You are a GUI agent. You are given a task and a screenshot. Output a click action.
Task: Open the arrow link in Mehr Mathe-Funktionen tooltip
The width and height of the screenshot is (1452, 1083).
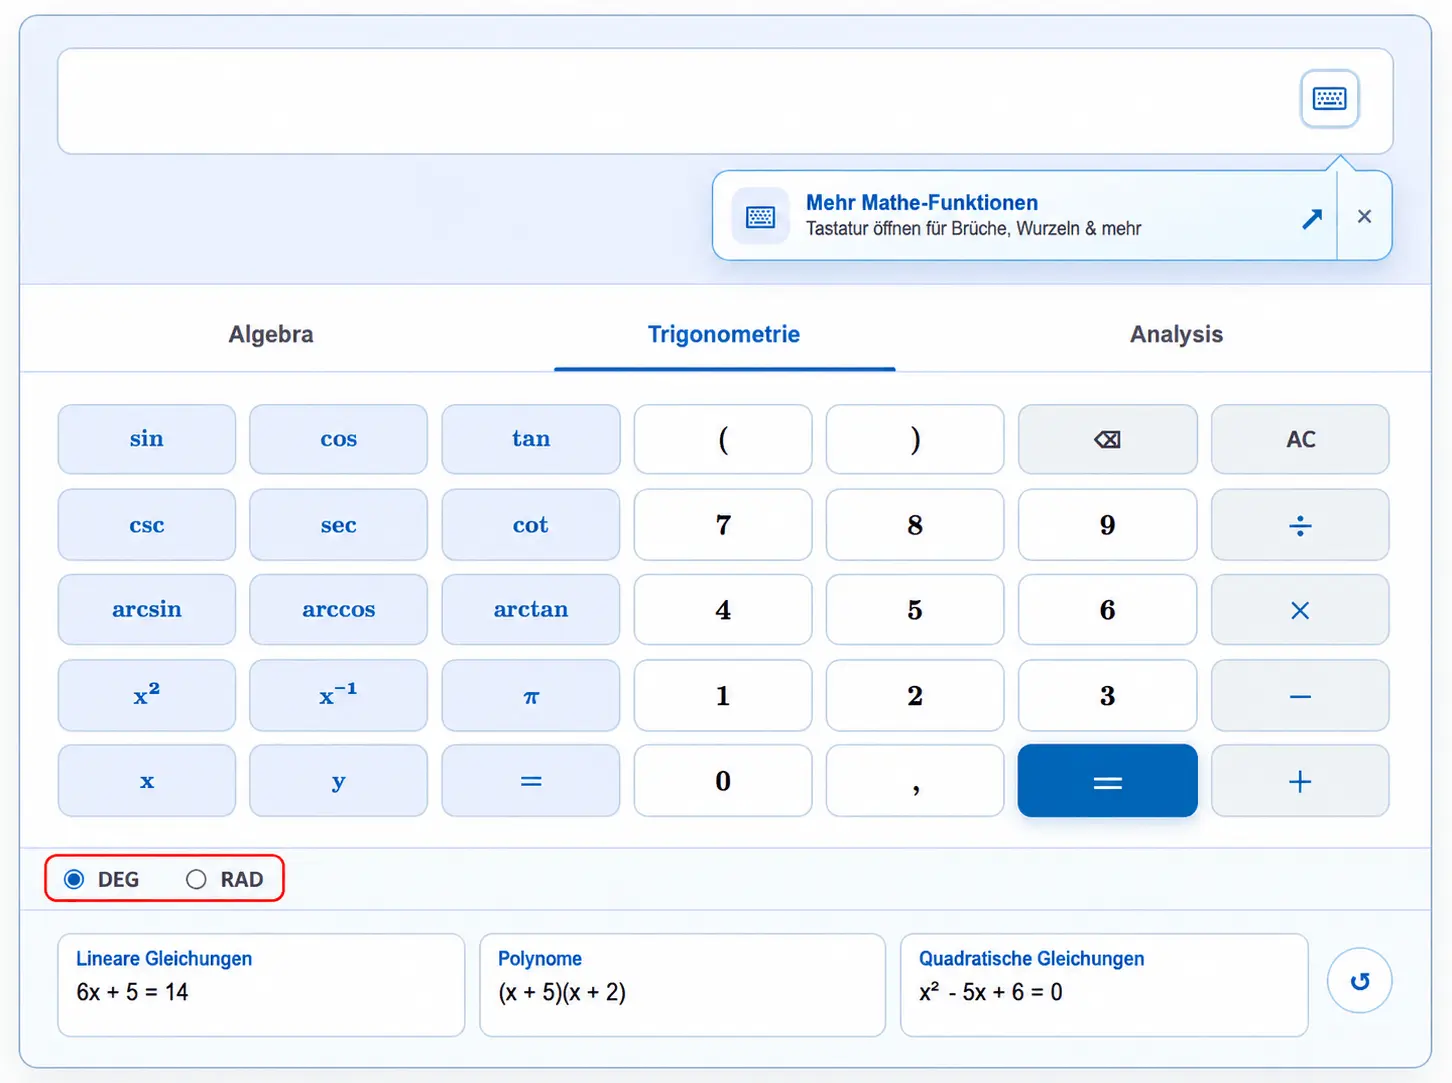point(1312,218)
